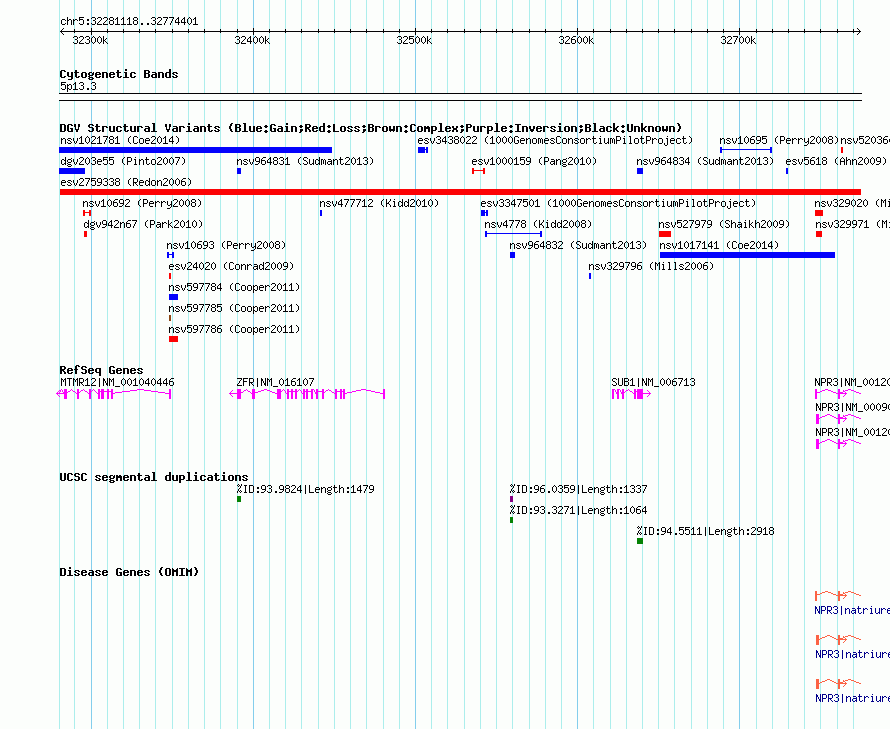The width and height of the screenshot is (890, 729).
Task: Click the 32500k ruler tick label
Action: coord(414,40)
